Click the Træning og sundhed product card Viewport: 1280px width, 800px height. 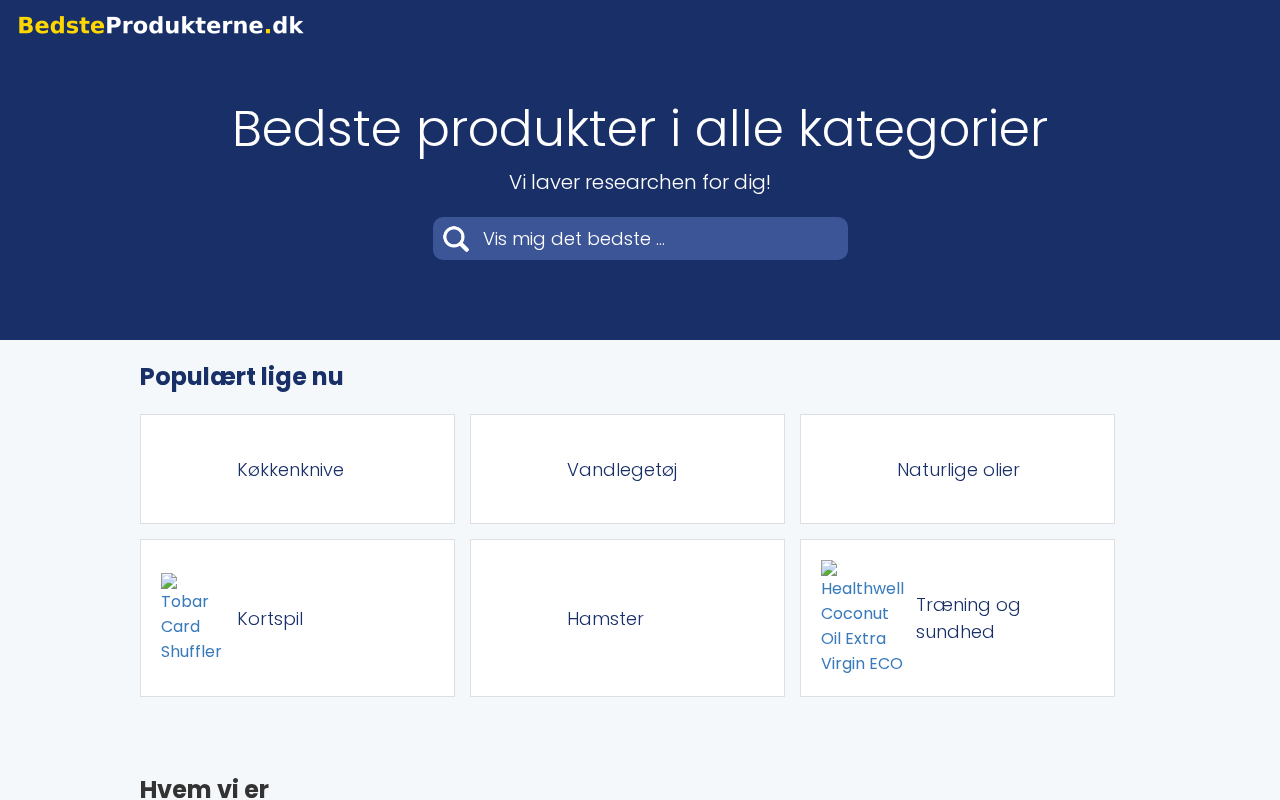coord(957,618)
